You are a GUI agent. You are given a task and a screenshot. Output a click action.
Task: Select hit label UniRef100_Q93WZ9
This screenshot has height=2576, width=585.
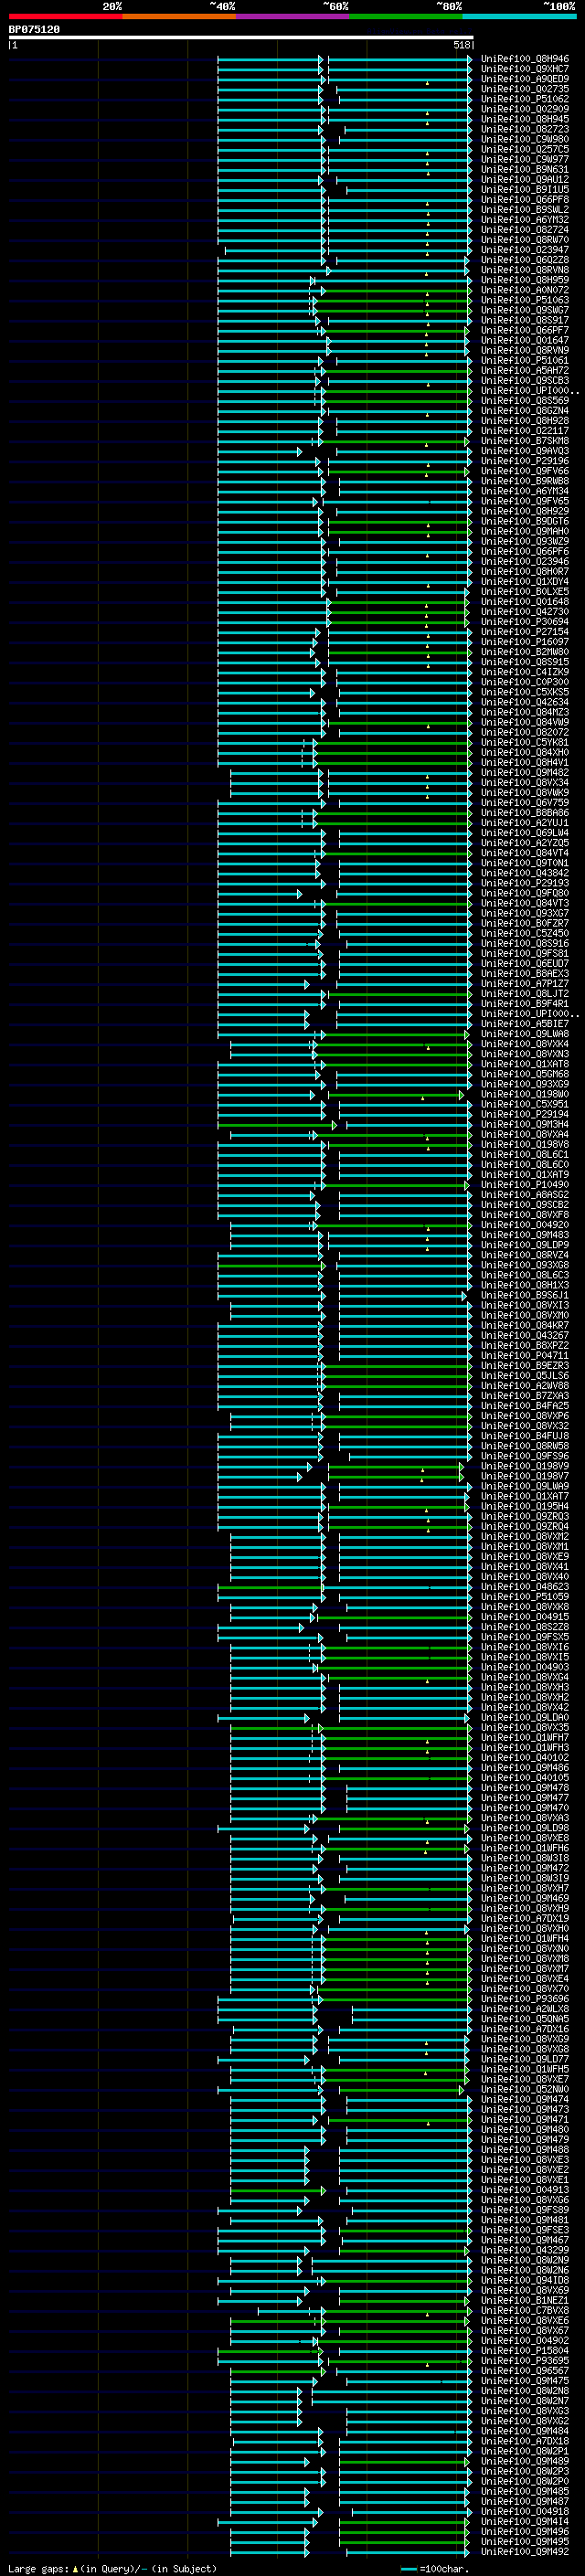tap(525, 541)
